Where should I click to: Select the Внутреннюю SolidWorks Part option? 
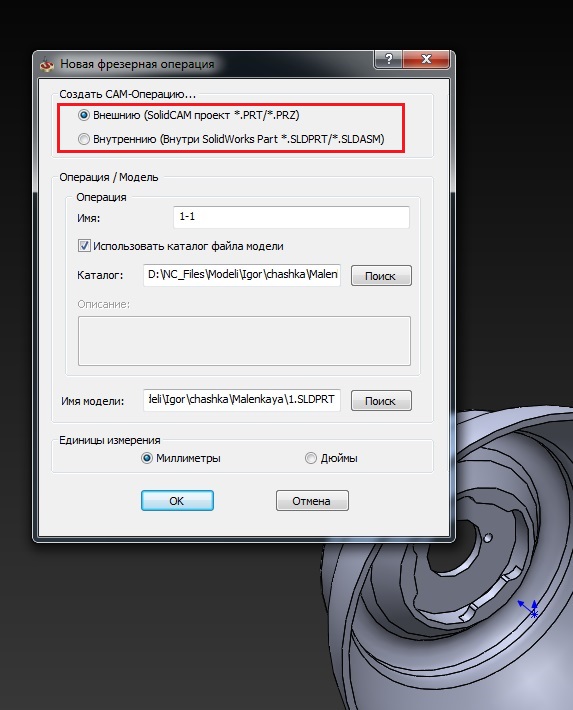83,139
